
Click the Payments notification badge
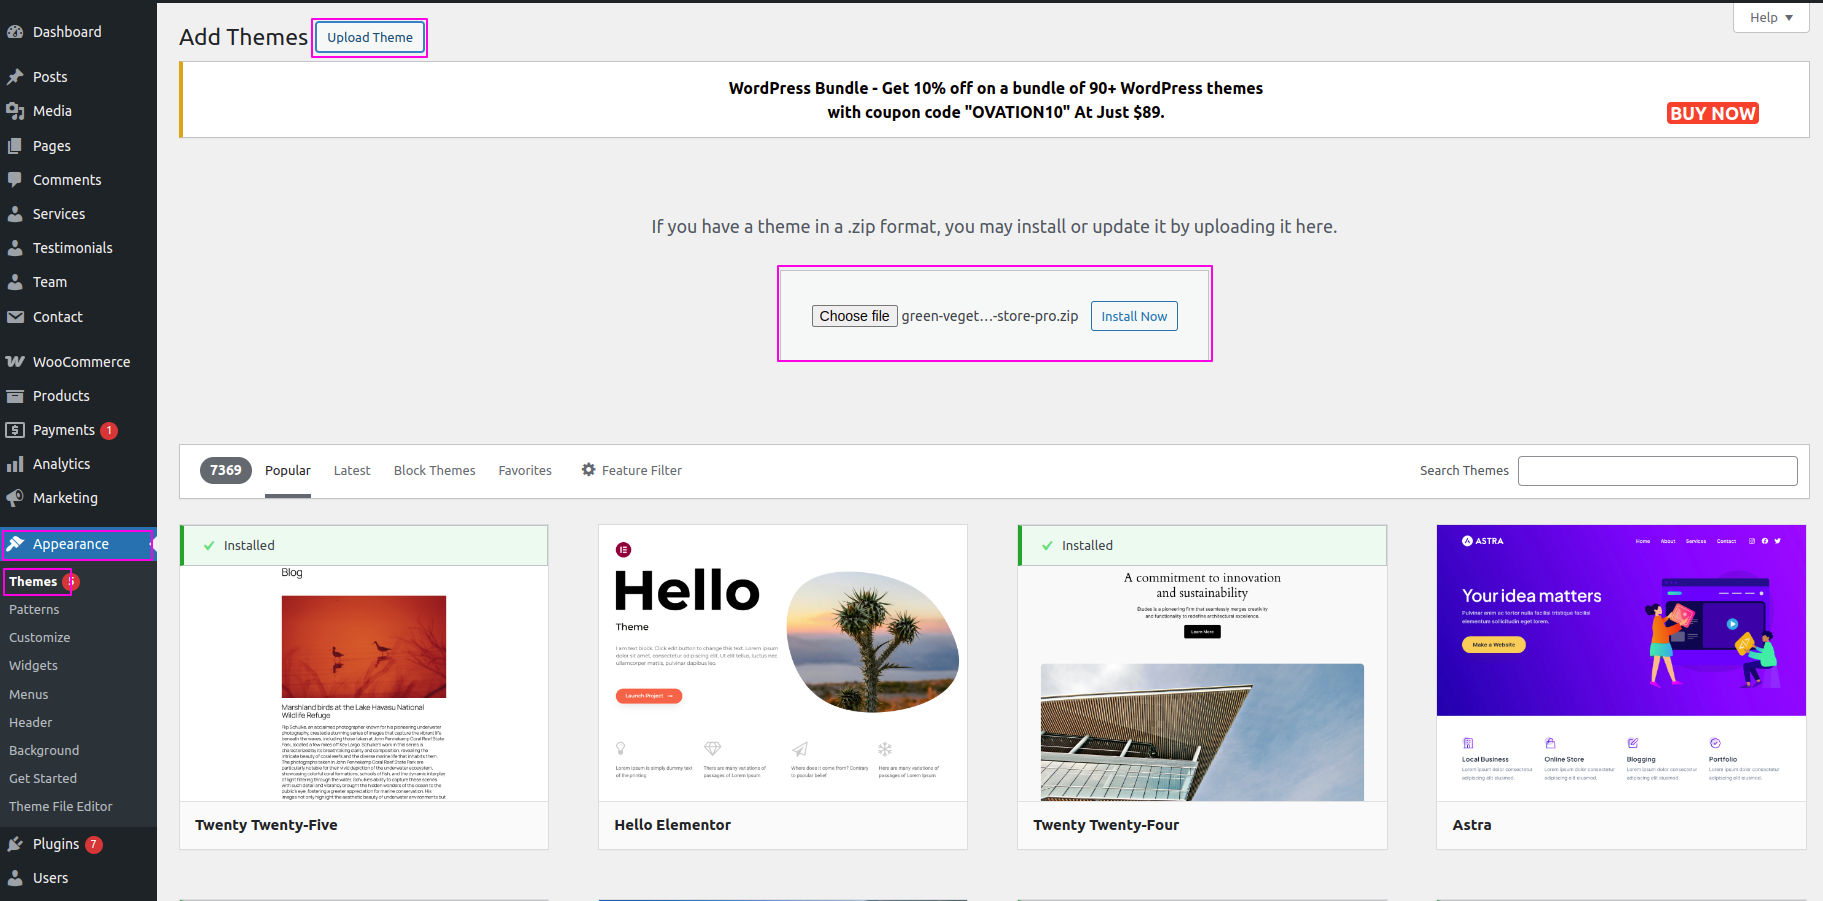coord(109,431)
